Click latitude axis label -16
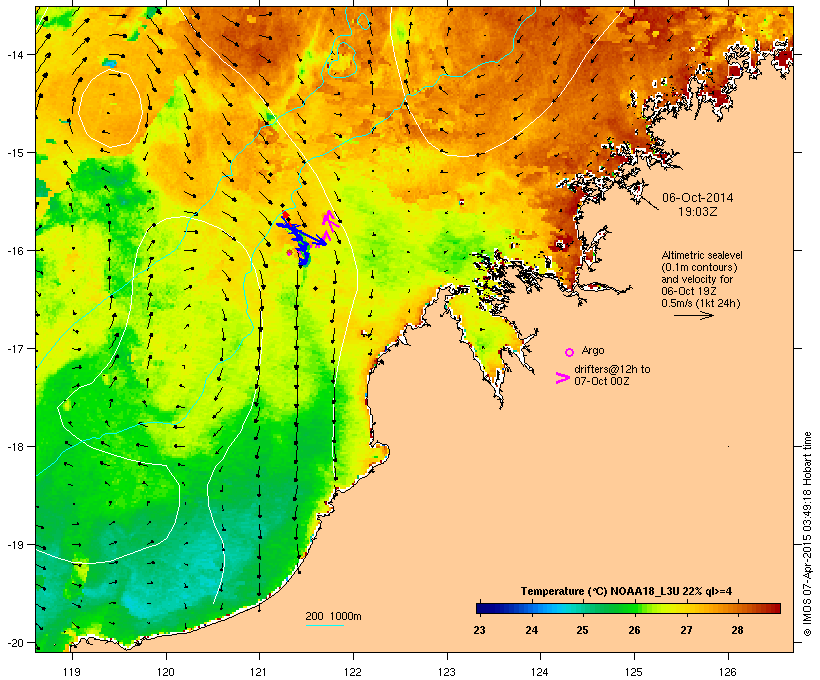 [14, 251]
